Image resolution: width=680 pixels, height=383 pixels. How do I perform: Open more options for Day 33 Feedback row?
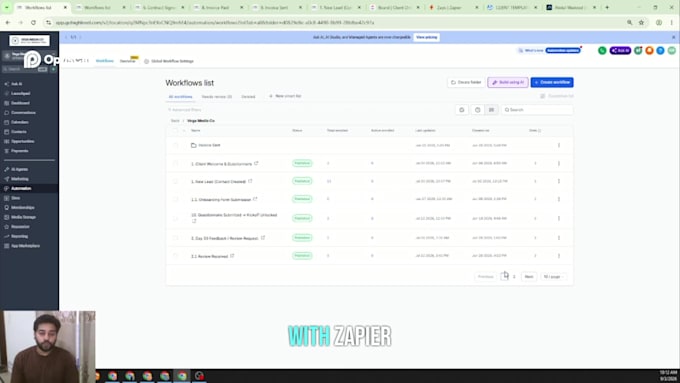559,238
